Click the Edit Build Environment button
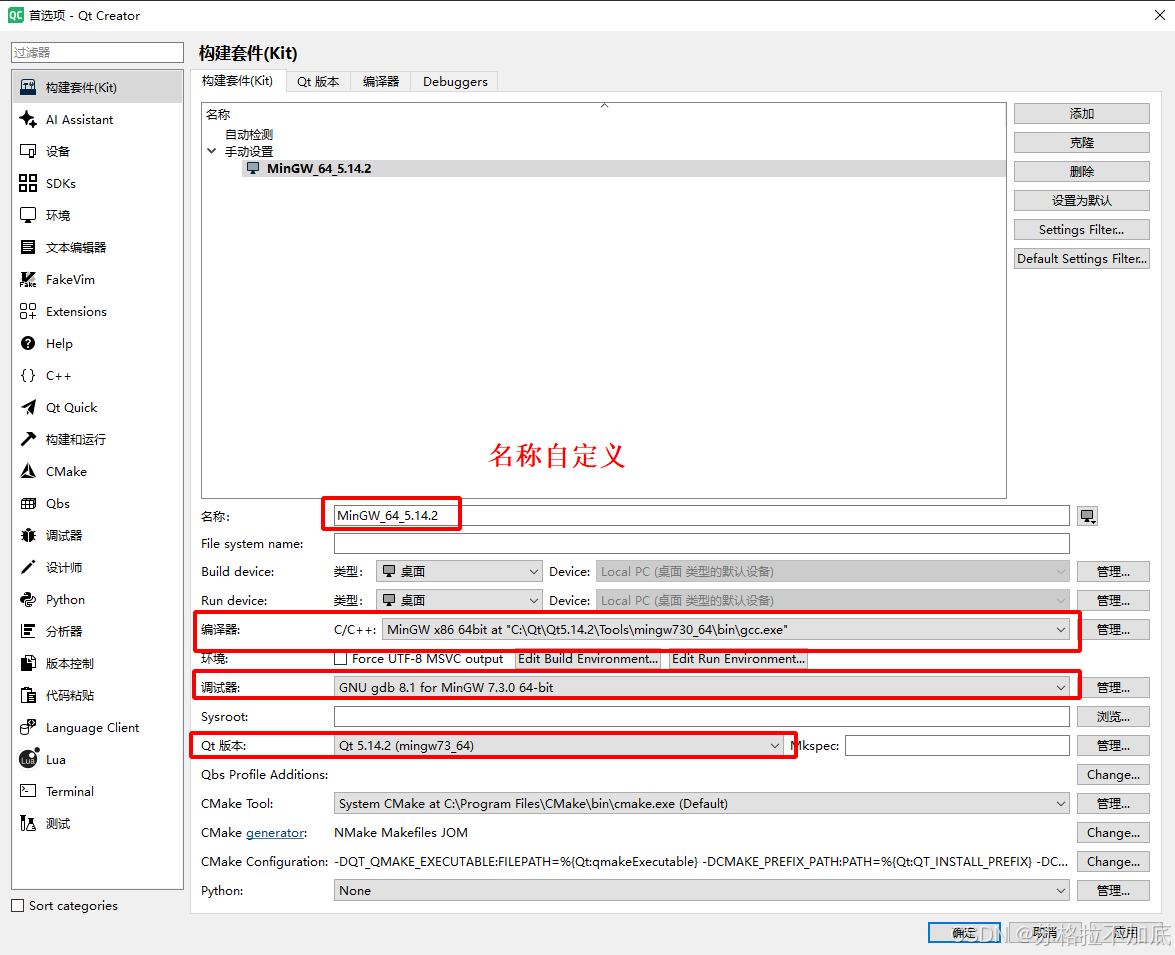Viewport: 1175px width, 955px height. (588, 659)
